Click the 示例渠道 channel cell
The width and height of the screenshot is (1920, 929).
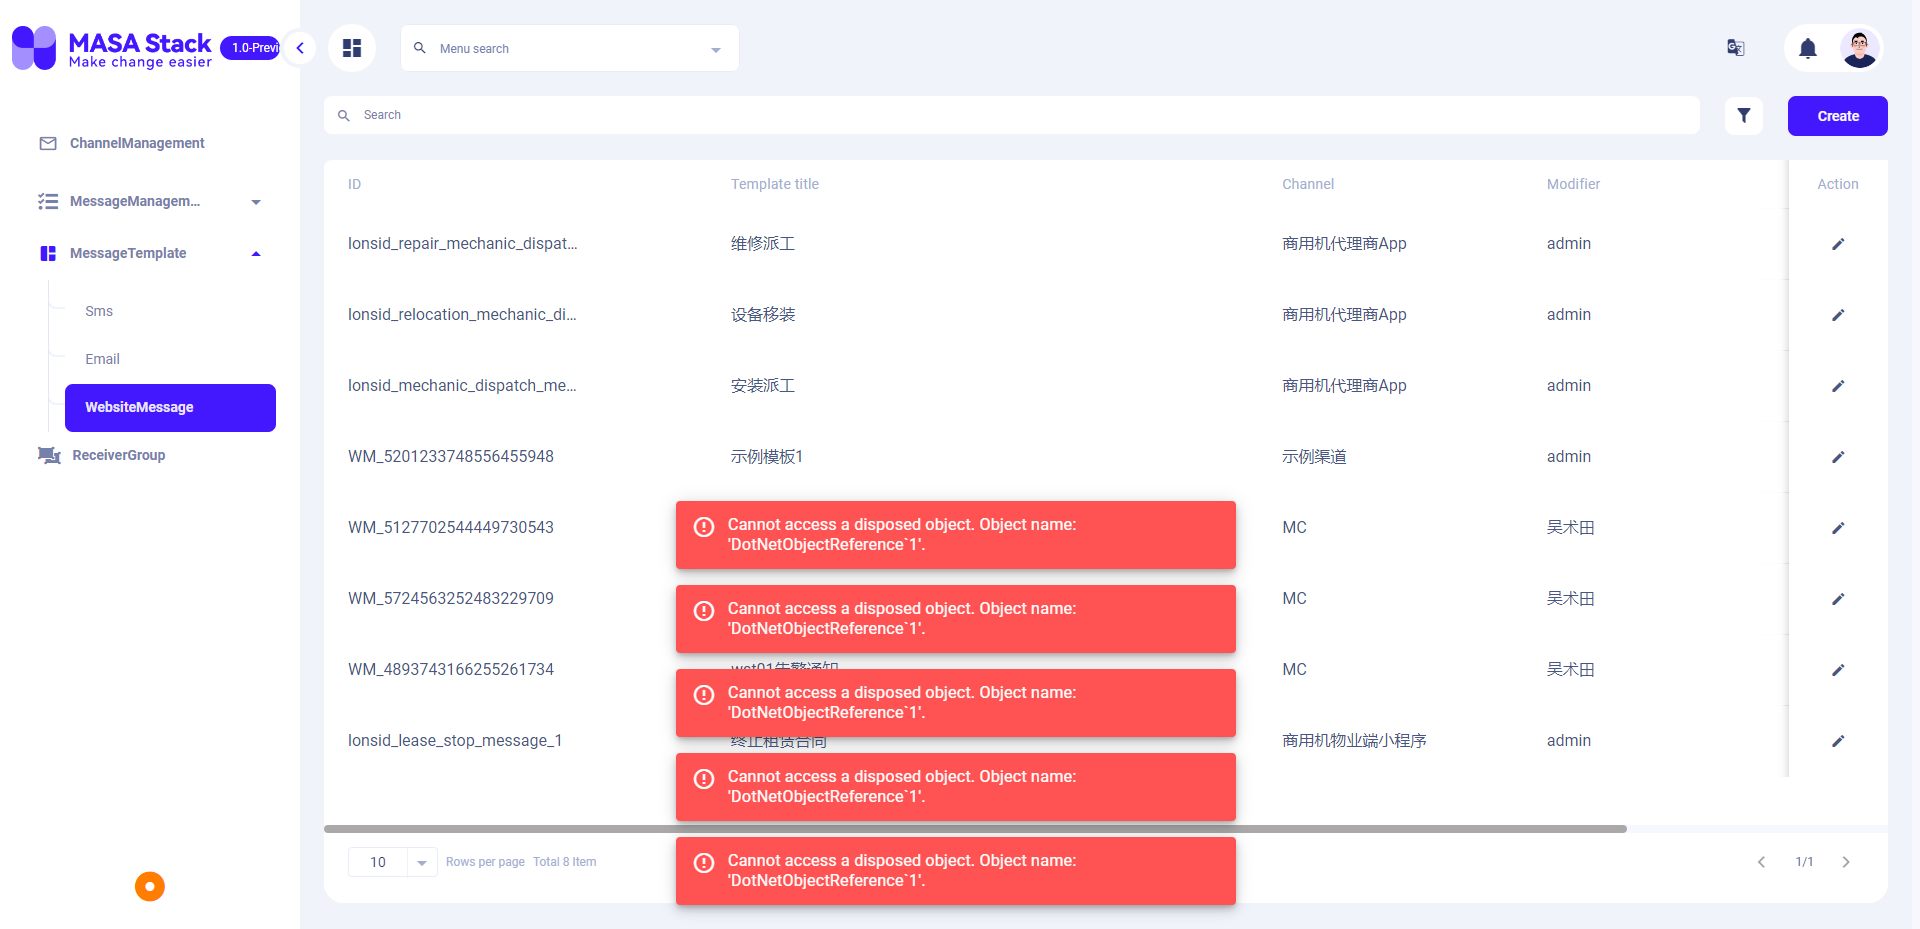1314,457
